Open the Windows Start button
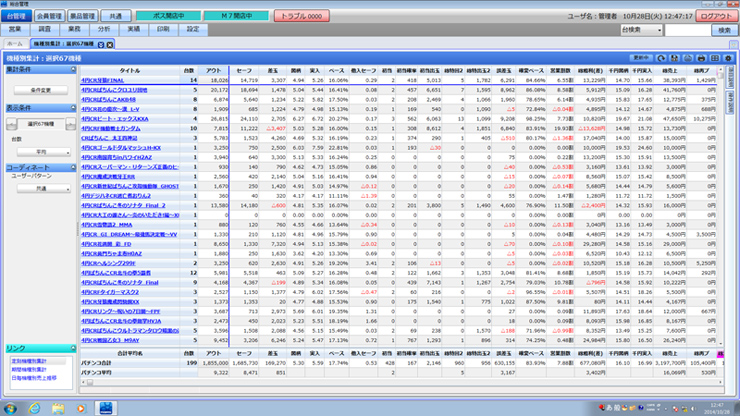Screen dimensions: 740x416 tap(10, 408)
